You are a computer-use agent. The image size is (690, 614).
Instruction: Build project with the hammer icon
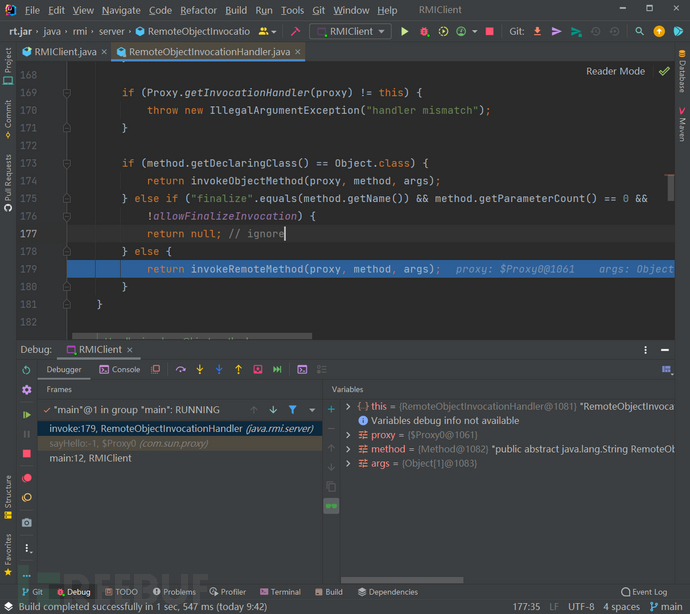click(295, 31)
